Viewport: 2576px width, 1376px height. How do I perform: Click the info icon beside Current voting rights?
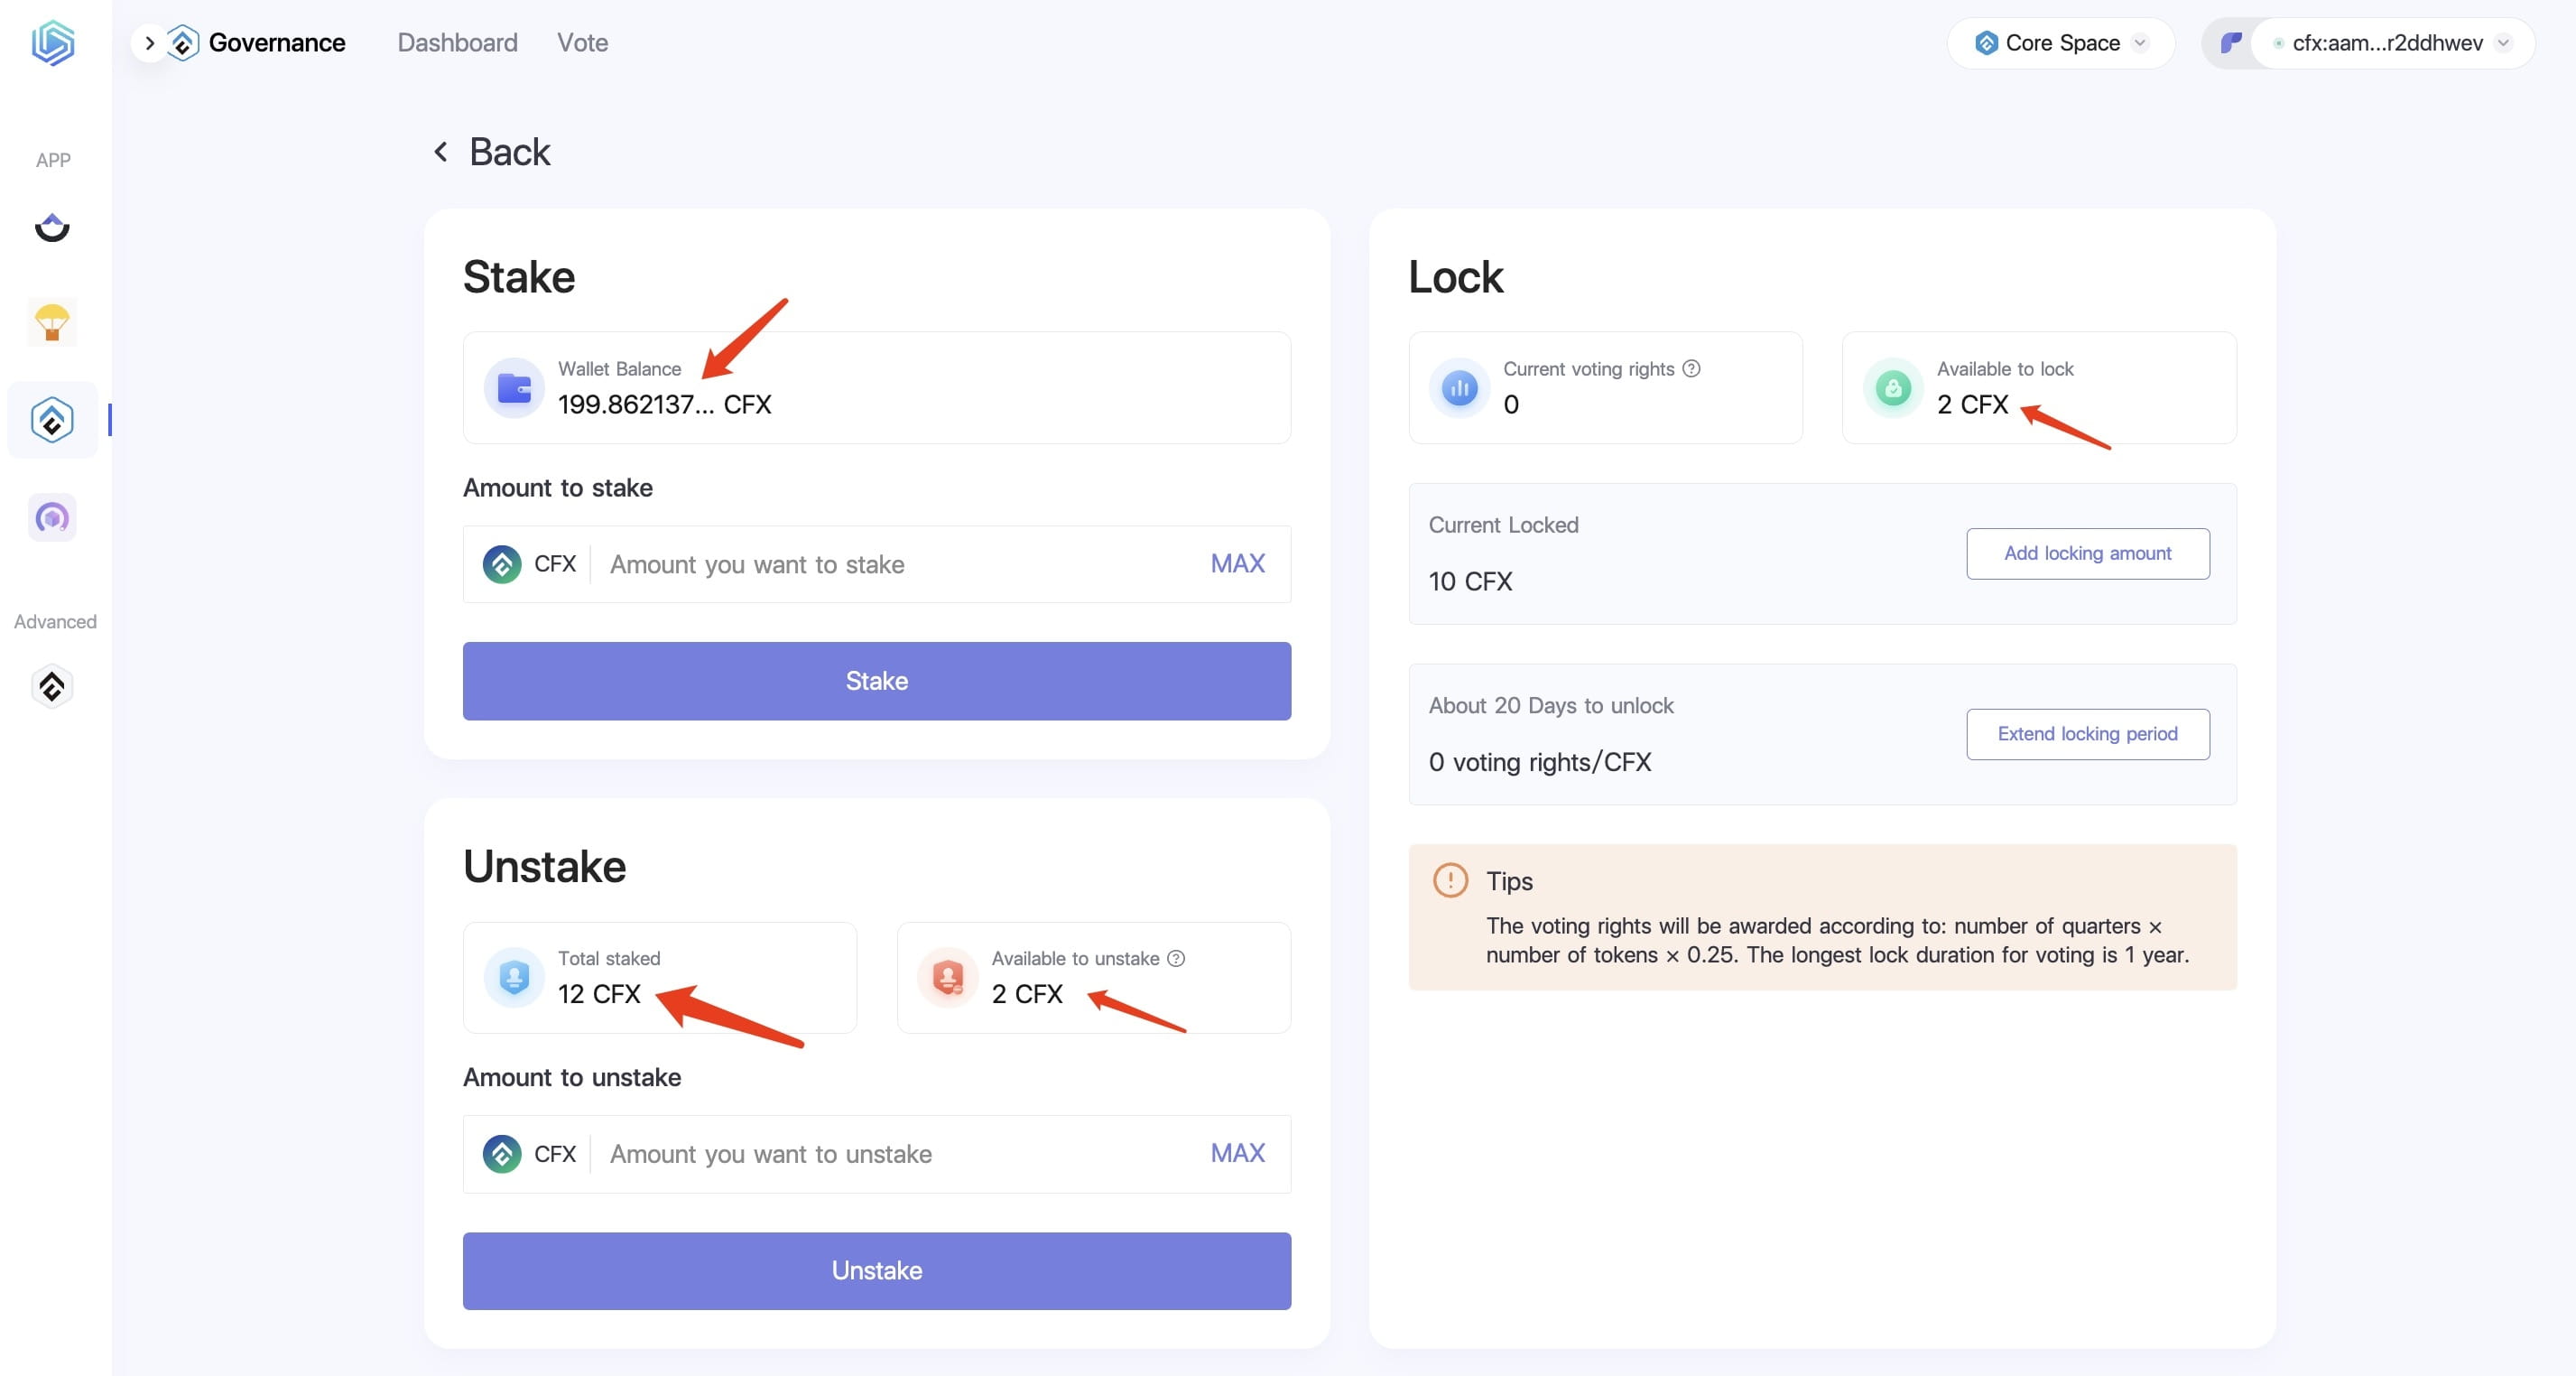1691,368
